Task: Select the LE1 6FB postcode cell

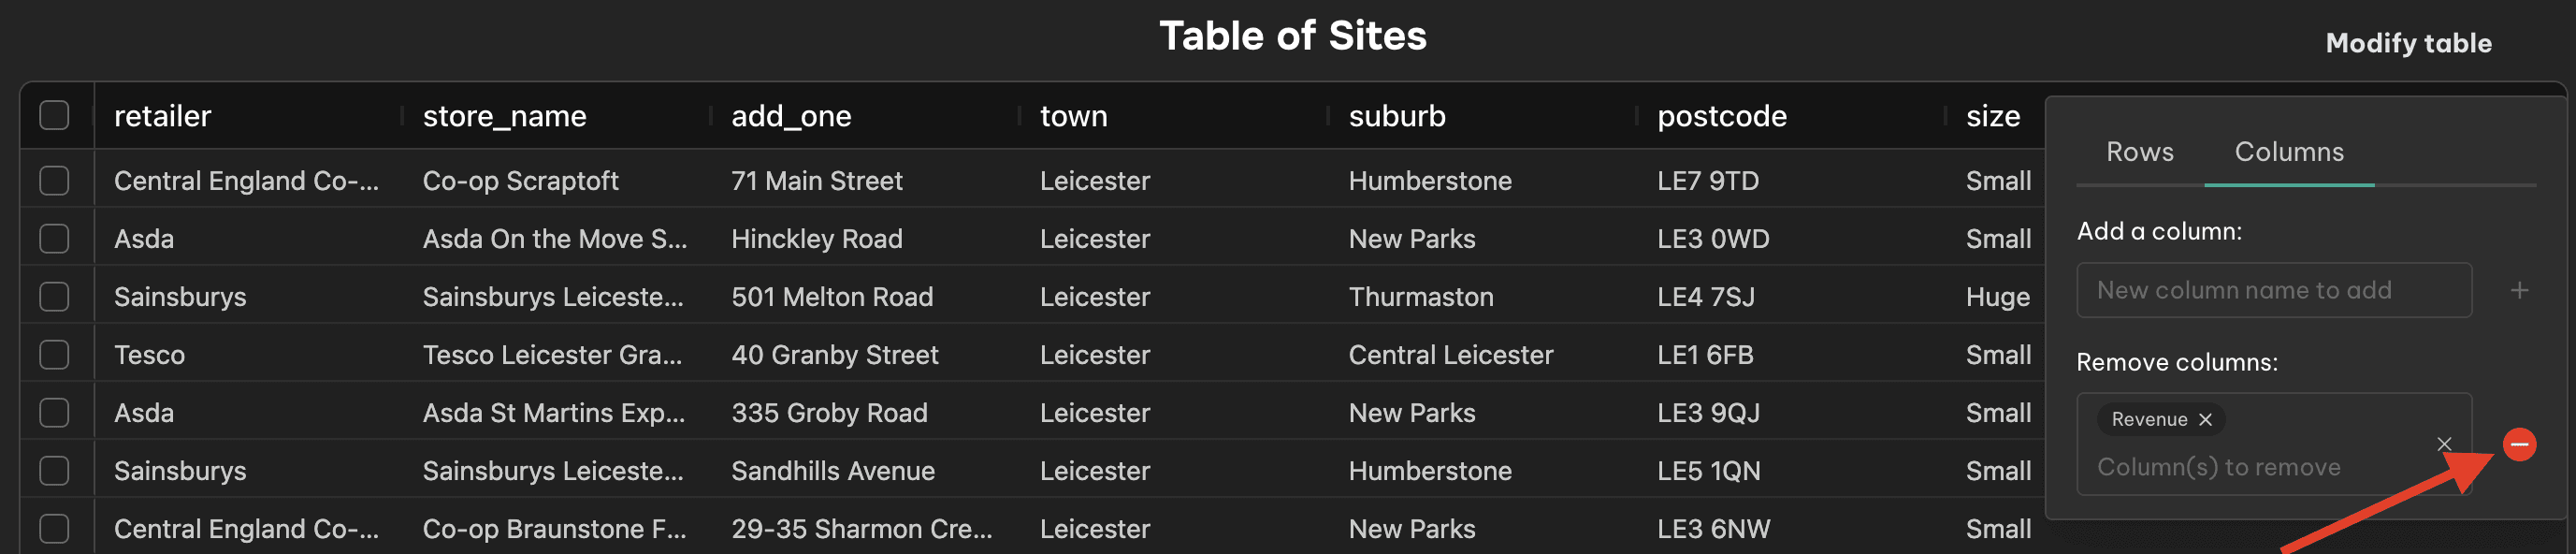Action: pos(1704,354)
